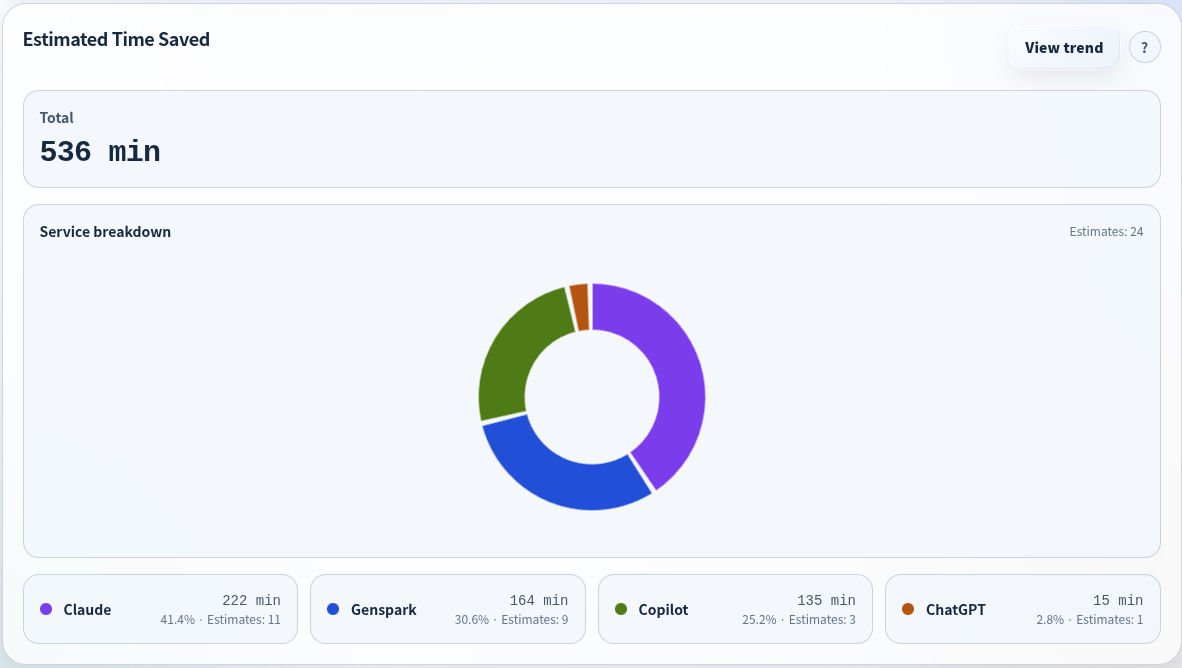Select the ChatGPT service card
Viewport: 1182px width, 668px height.
coord(1023,609)
